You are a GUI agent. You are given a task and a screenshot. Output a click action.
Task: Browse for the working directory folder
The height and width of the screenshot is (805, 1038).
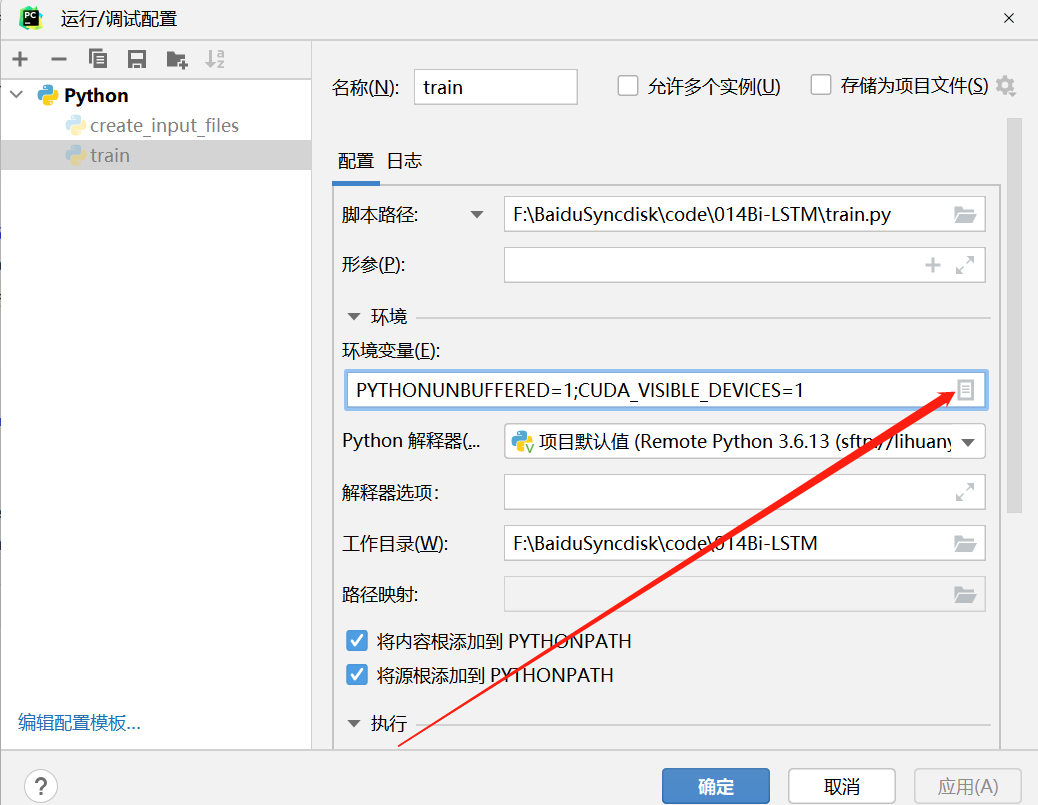965,544
